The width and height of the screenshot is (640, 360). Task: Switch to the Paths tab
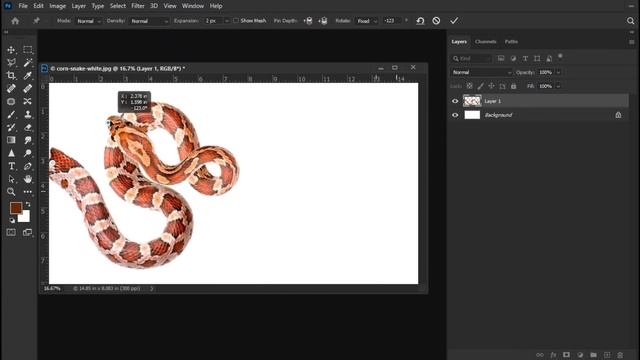[511, 42]
